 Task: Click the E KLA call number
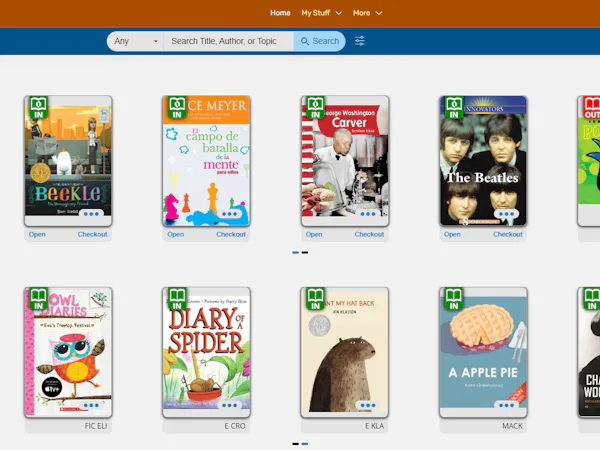click(375, 426)
